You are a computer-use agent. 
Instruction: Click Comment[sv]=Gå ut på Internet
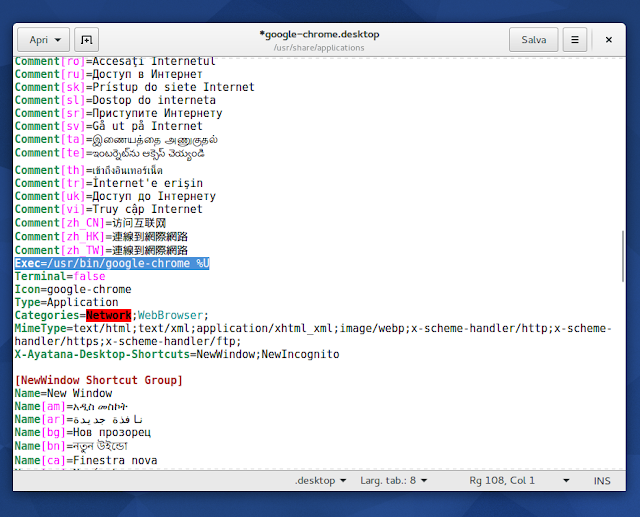[x=109, y=126]
